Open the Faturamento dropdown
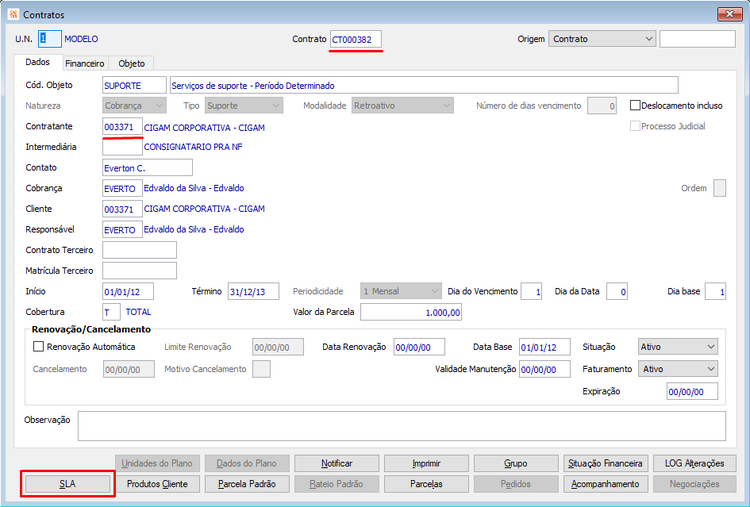Screen dimensions: 750x507 [678, 369]
